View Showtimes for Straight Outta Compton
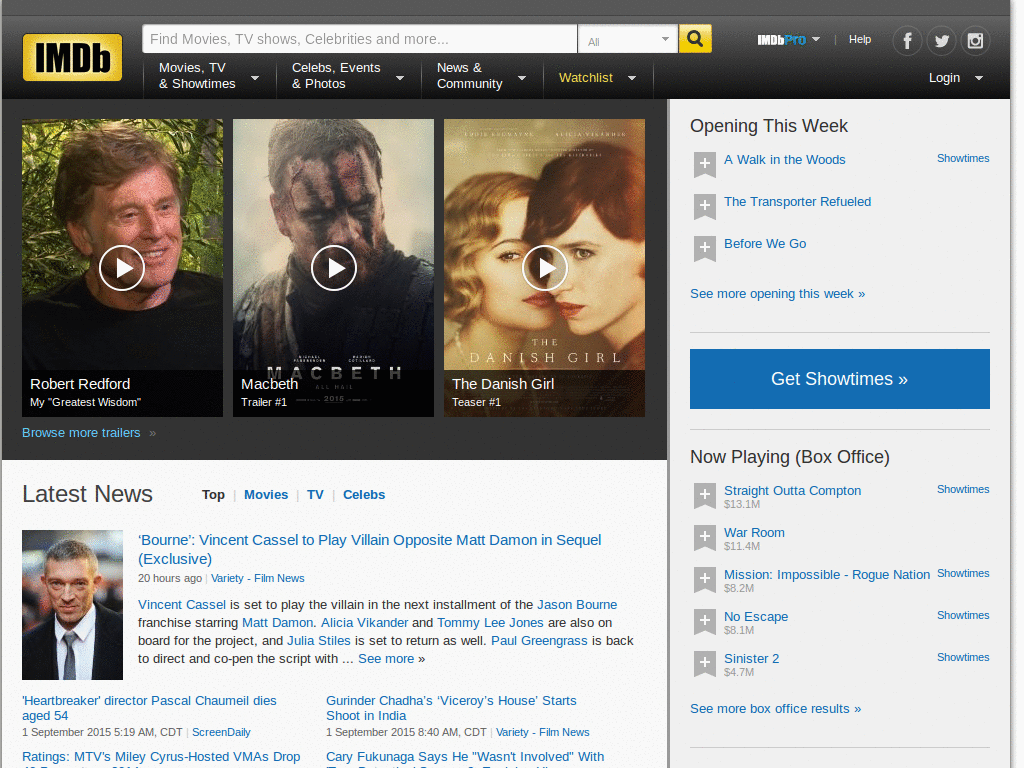 [x=963, y=490]
